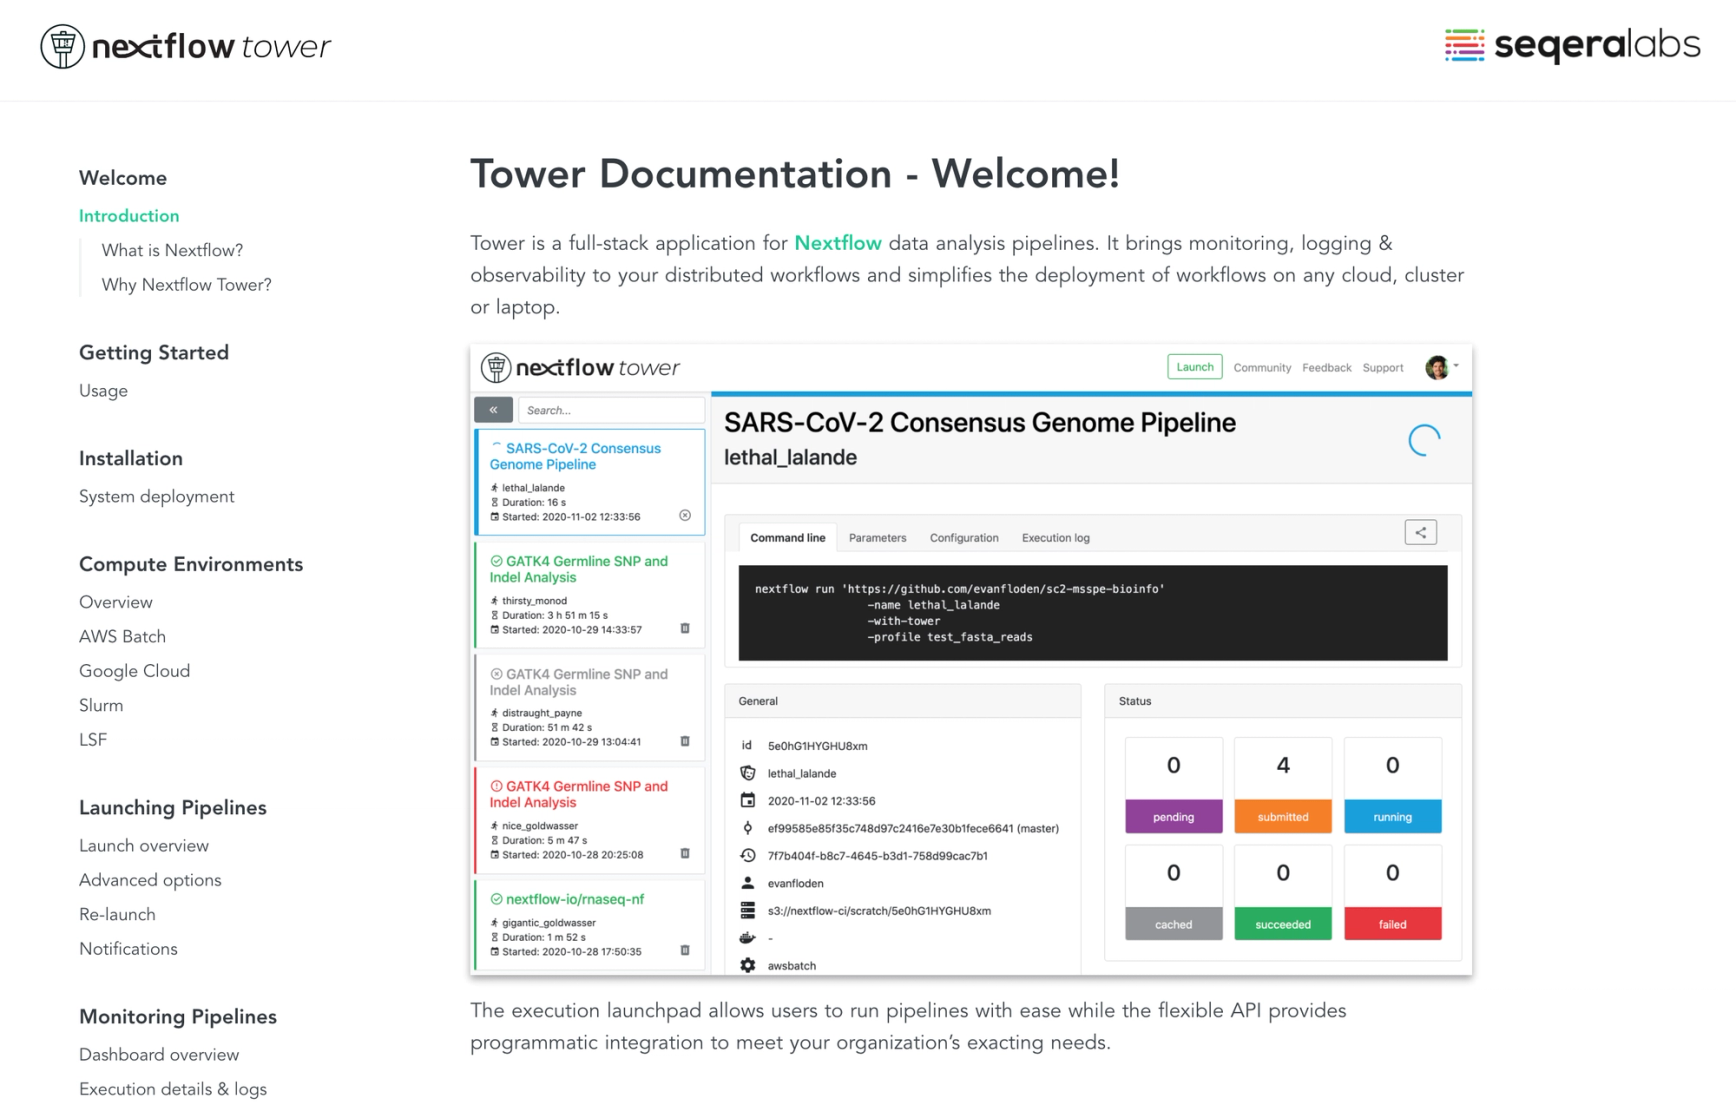Open the nextflow-io/rnaseq-nf run card
This screenshot has width=1736, height=1105.
tap(590, 925)
